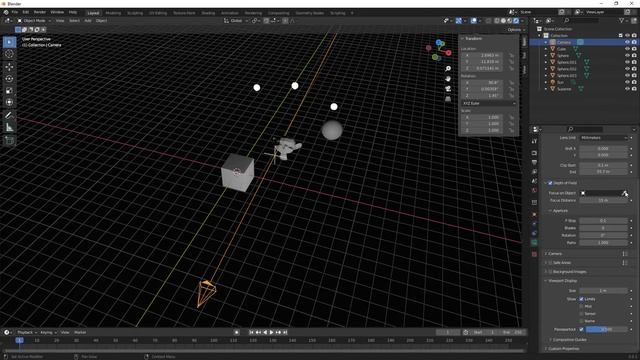The width and height of the screenshot is (640, 360).
Task: Select the Cursor tool
Action: click(9, 54)
